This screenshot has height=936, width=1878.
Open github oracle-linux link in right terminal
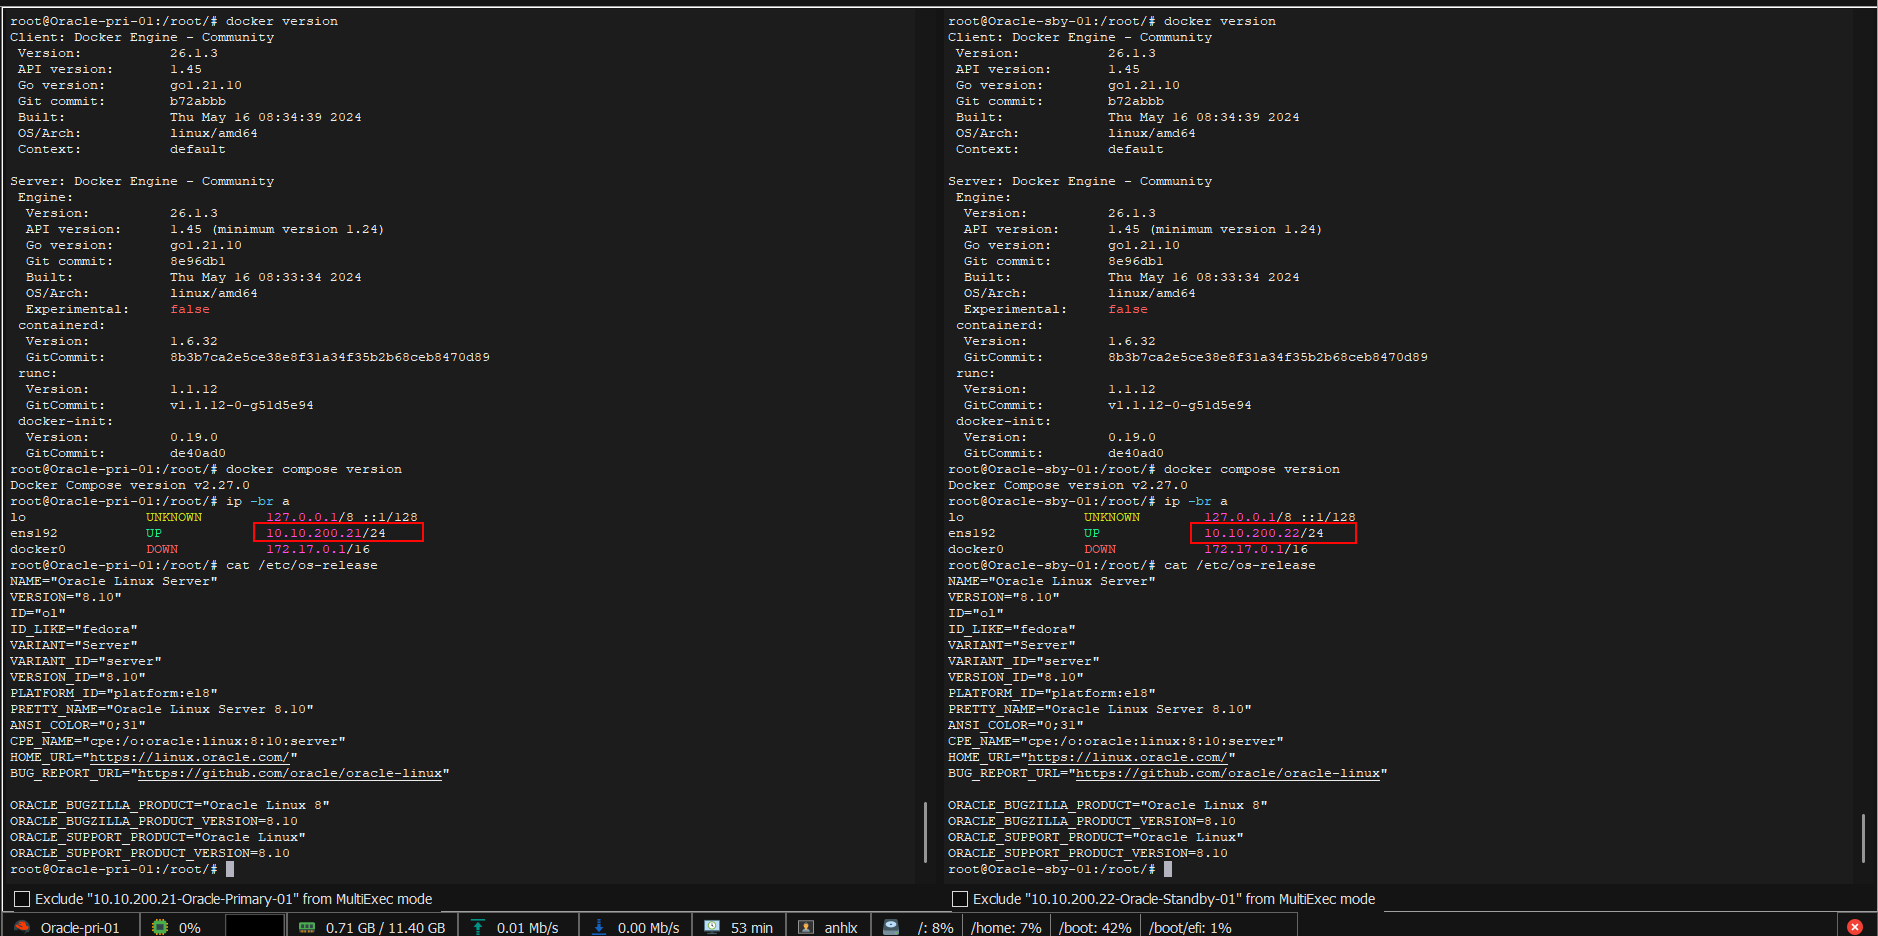pyautogui.click(x=1228, y=773)
